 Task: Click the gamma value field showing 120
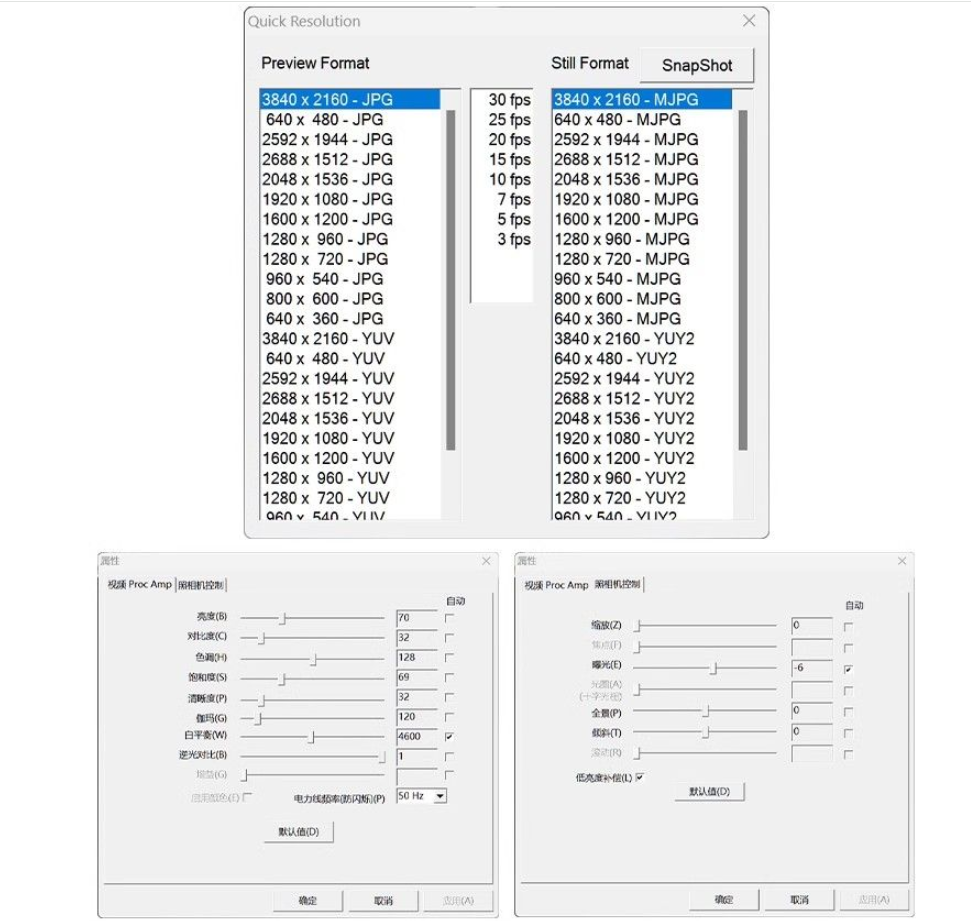(x=417, y=717)
